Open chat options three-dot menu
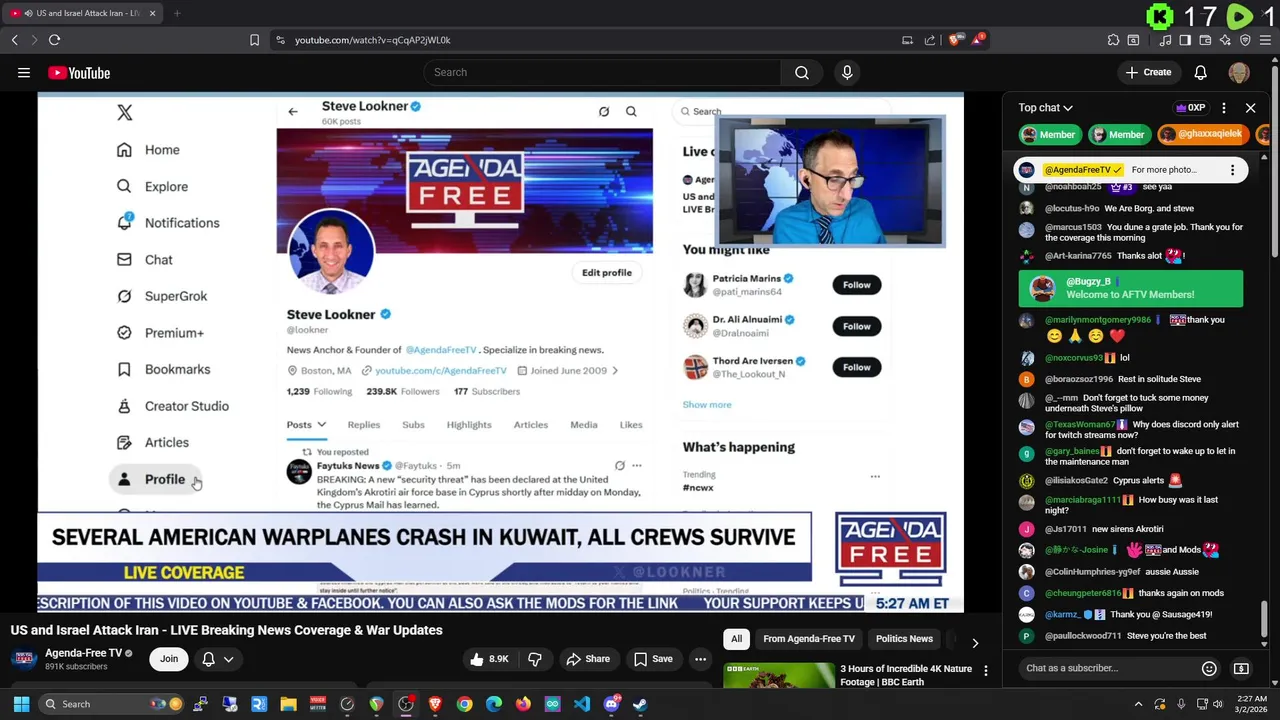The height and width of the screenshot is (720, 1280). click(x=1224, y=108)
